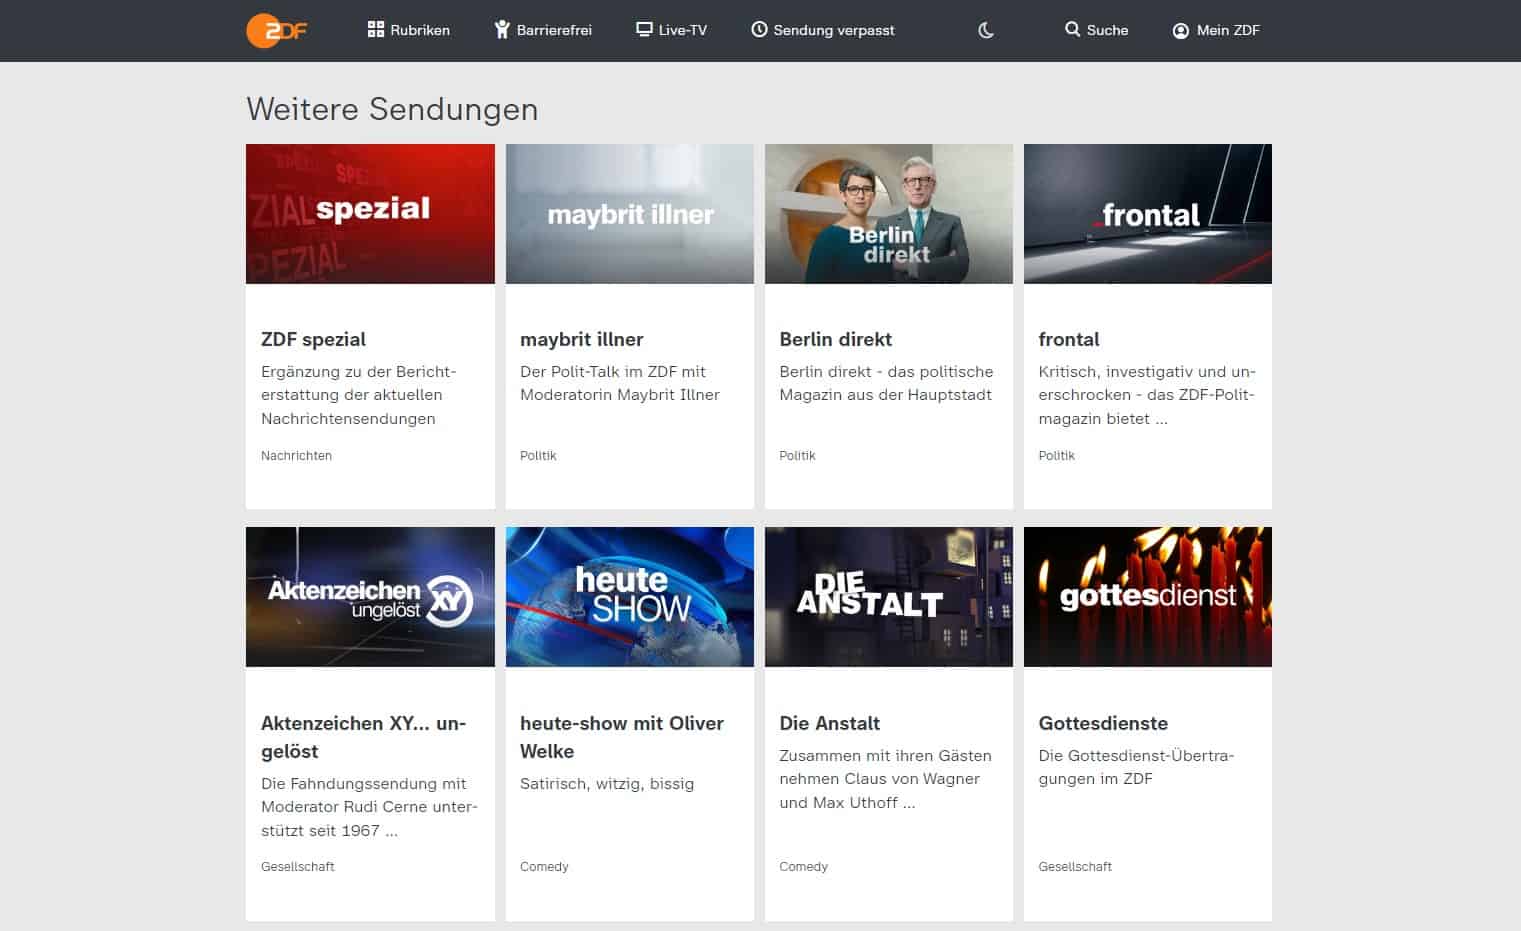Image resolution: width=1521 pixels, height=931 pixels.
Task: Click Comedy tag under heute-show
Action: [544, 867]
